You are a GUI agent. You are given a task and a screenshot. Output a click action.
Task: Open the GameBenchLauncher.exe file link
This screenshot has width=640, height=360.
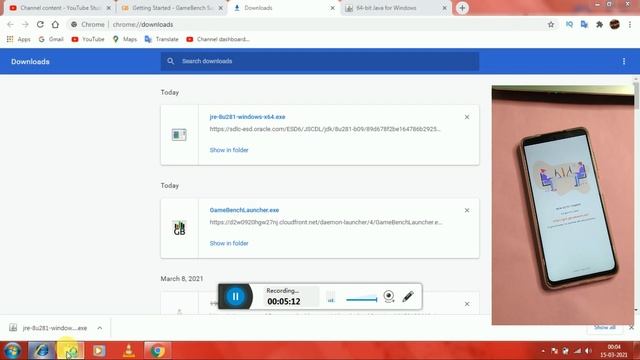click(x=244, y=210)
